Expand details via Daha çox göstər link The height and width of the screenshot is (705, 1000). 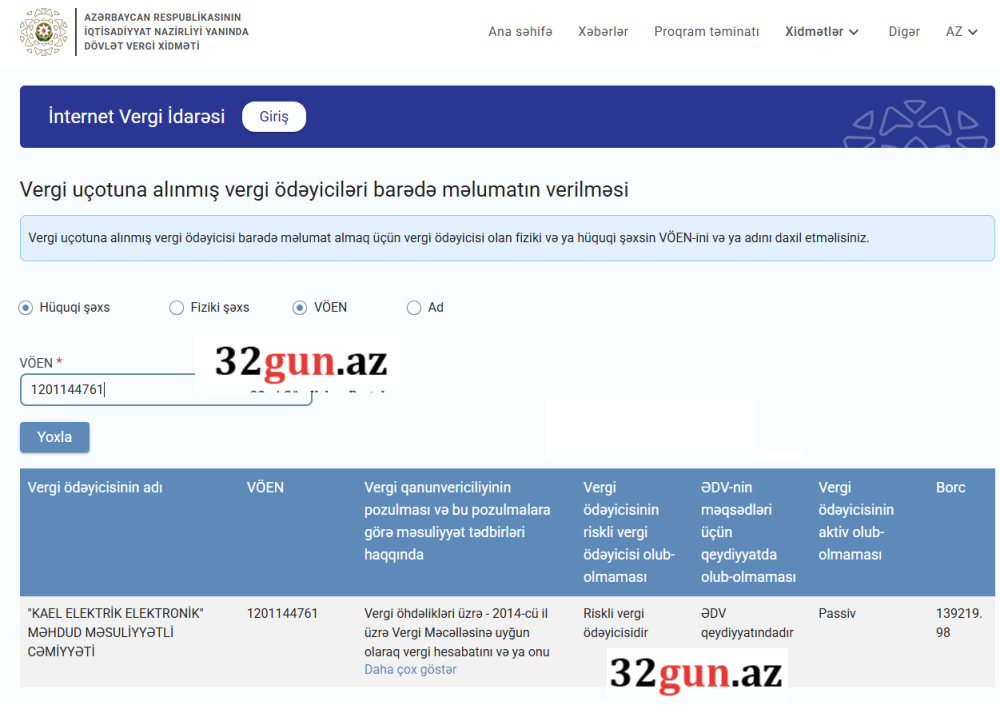pyautogui.click(x=410, y=670)
